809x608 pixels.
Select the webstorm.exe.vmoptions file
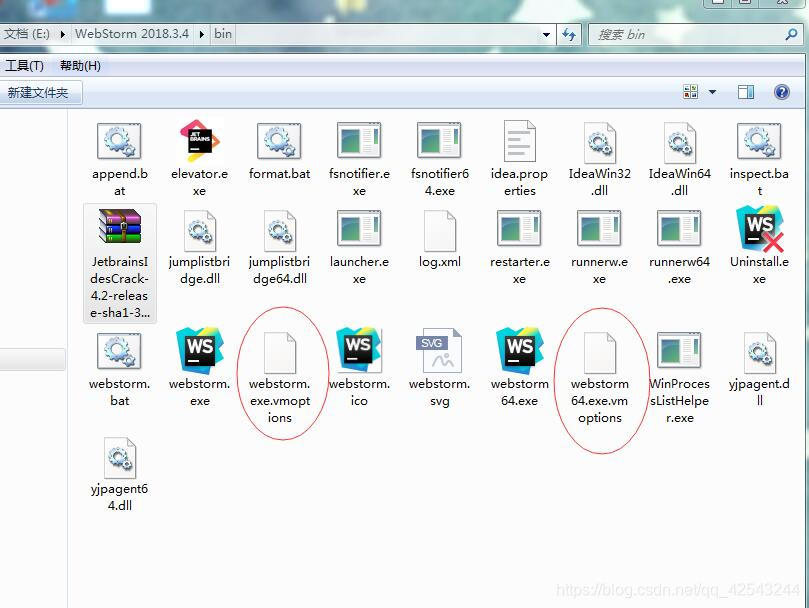(280, 378)
